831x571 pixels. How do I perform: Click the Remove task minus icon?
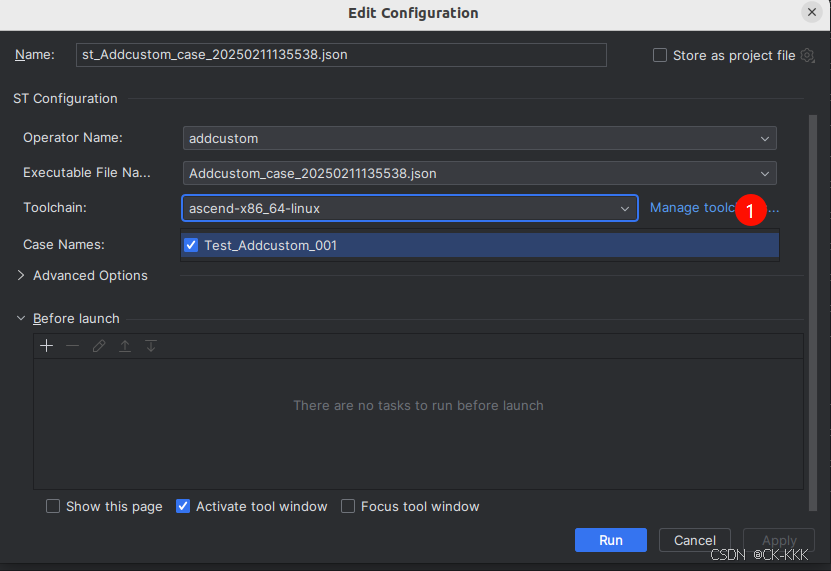[x=72, y=346]
